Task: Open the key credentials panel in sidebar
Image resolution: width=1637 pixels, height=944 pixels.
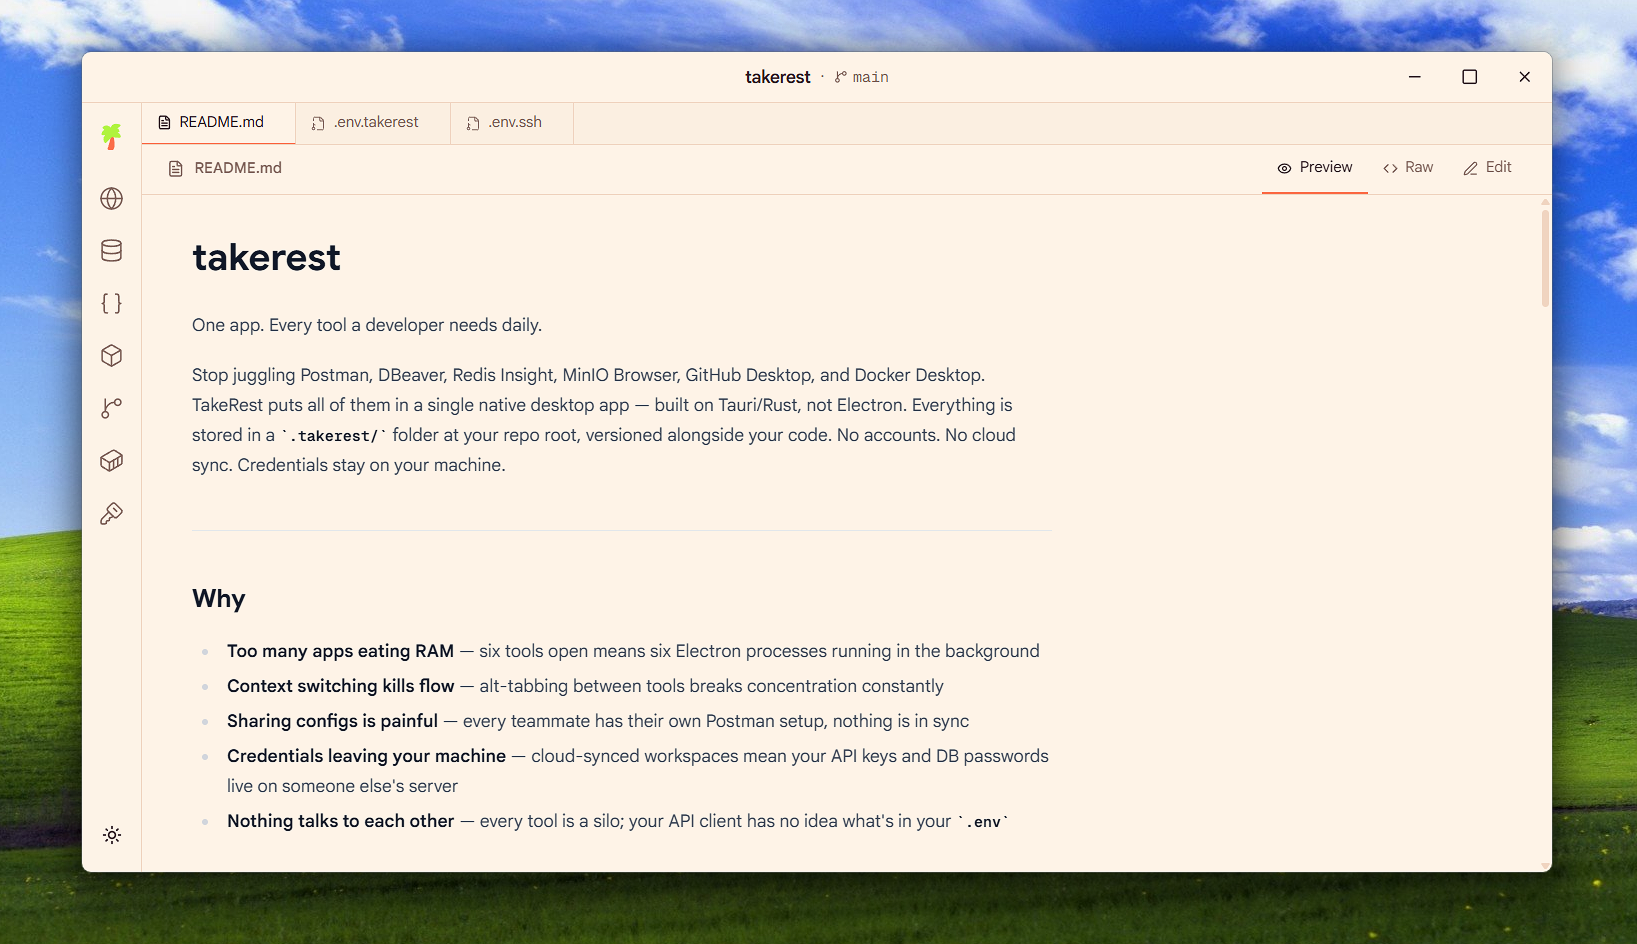Action: (112, 513)
